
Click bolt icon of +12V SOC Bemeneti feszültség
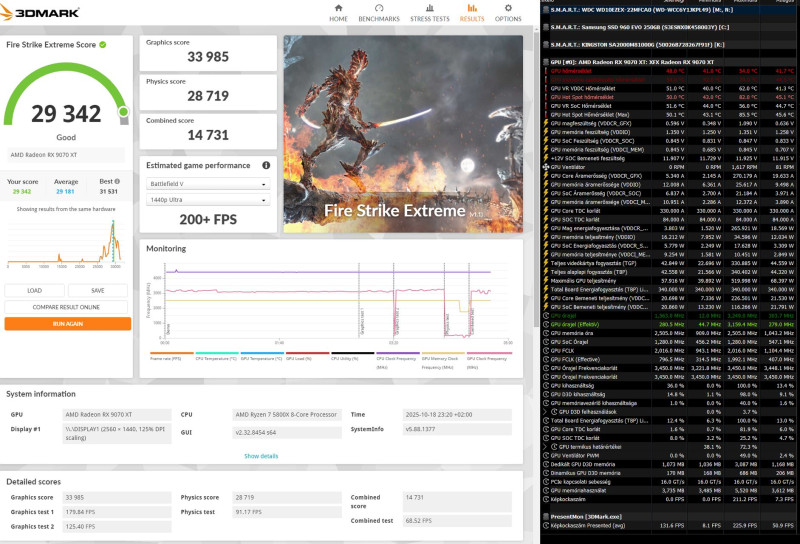(545, 158)
